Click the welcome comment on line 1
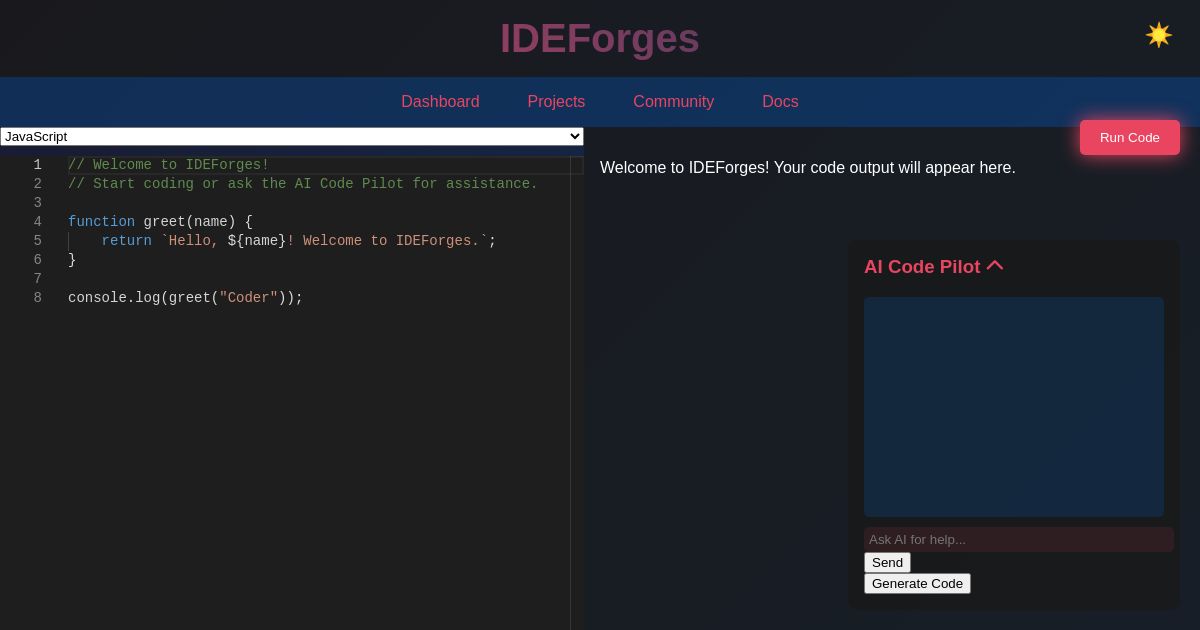This screenshot has width=1200, height=630. [168, 165]
